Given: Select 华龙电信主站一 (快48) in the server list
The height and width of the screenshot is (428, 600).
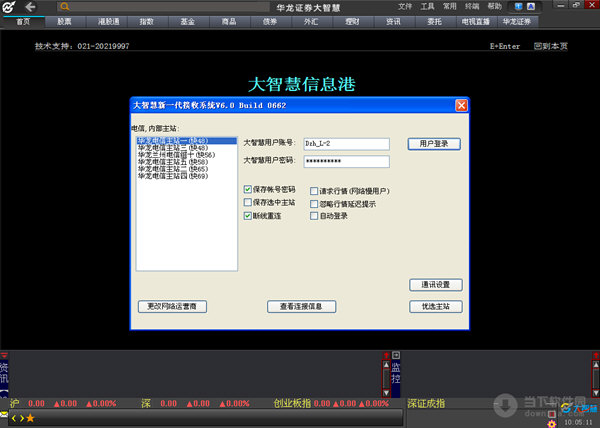Looking at the screenshot, I should 187,141.
